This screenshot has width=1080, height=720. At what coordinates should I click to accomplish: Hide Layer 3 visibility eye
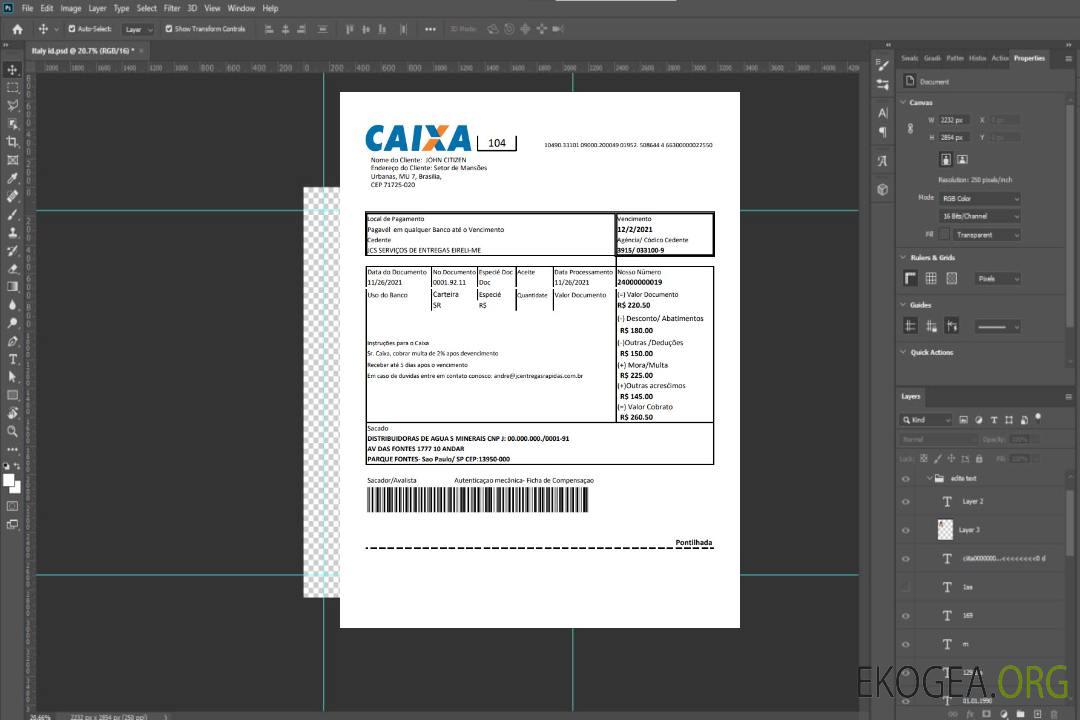coord(906,531)
